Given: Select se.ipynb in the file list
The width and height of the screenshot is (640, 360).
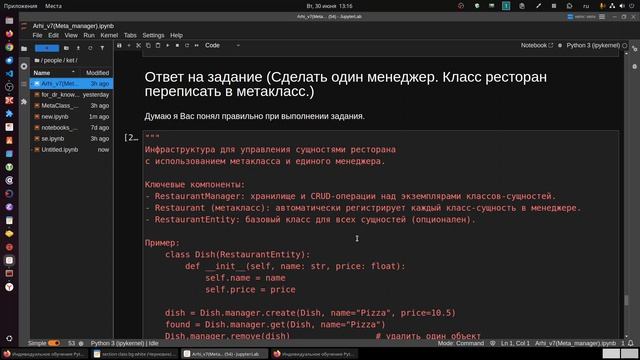Looking at the screenshot, I should (x=71, y=139).
